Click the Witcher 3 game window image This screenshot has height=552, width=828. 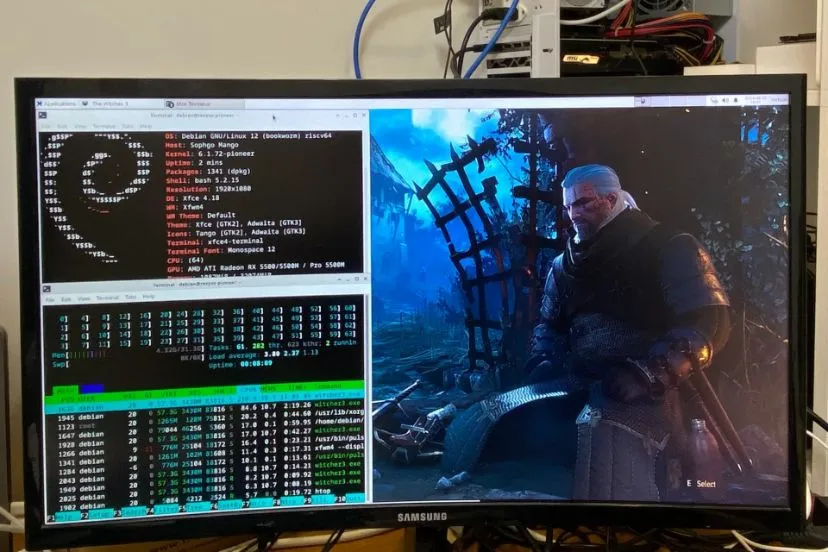coord(580,304)
